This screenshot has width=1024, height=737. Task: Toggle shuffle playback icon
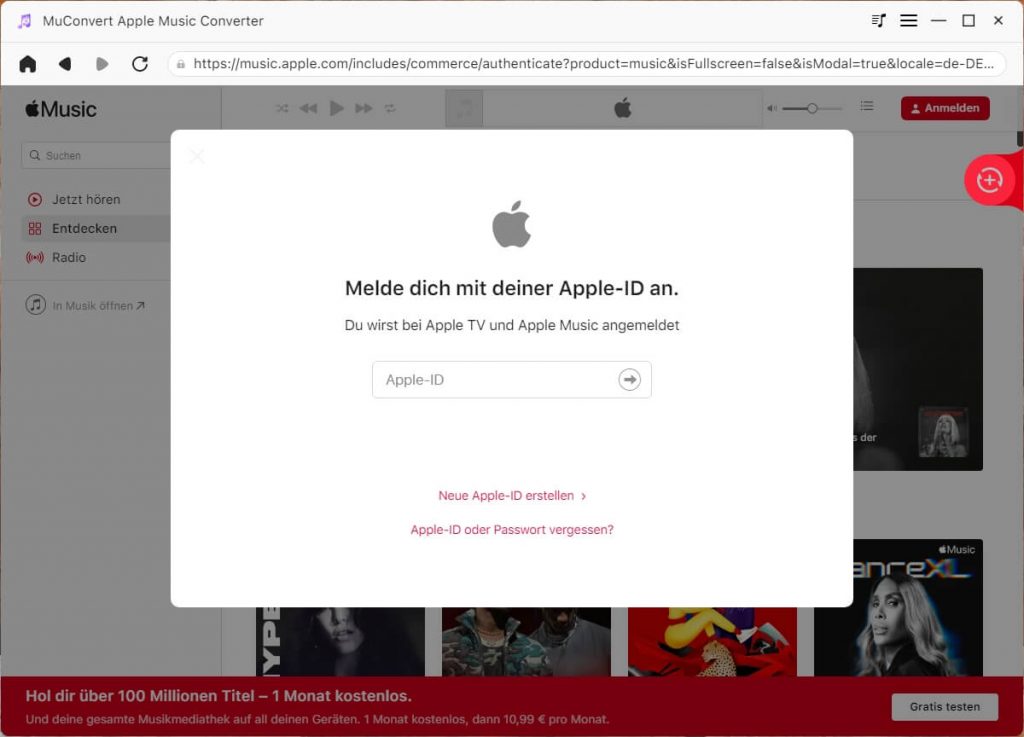(x=282, y=108)
